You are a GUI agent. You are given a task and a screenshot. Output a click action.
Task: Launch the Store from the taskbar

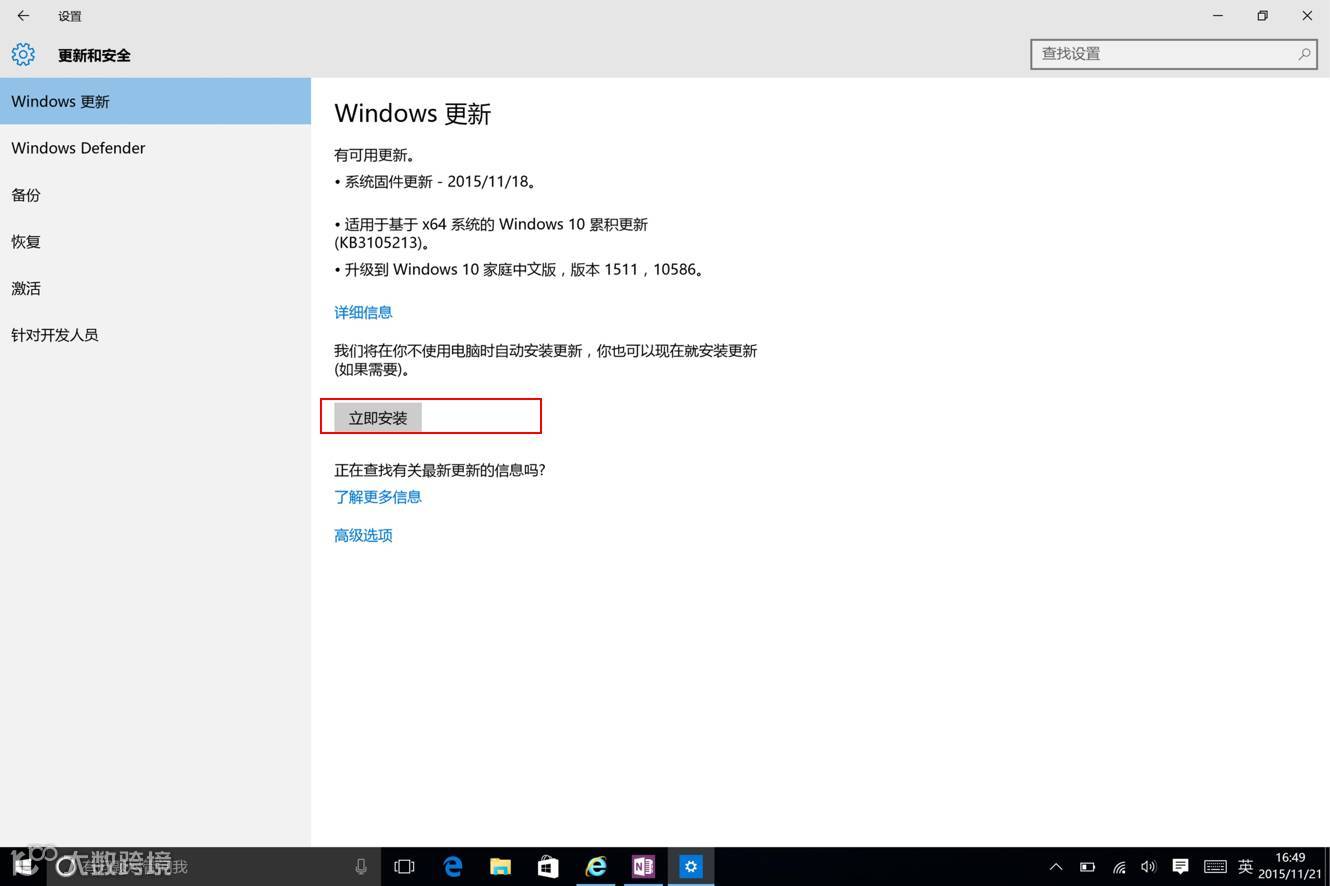[x=548, y=866]
